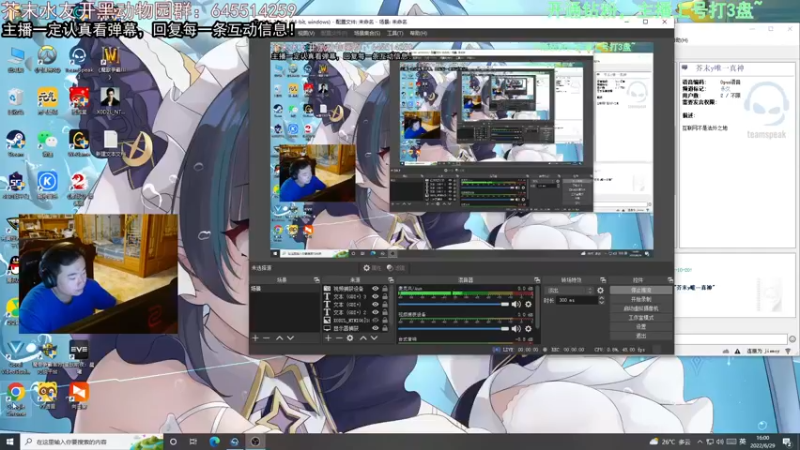
Task: Pop out the Scene Transitions dock panel
Action: tap(603, 280)
